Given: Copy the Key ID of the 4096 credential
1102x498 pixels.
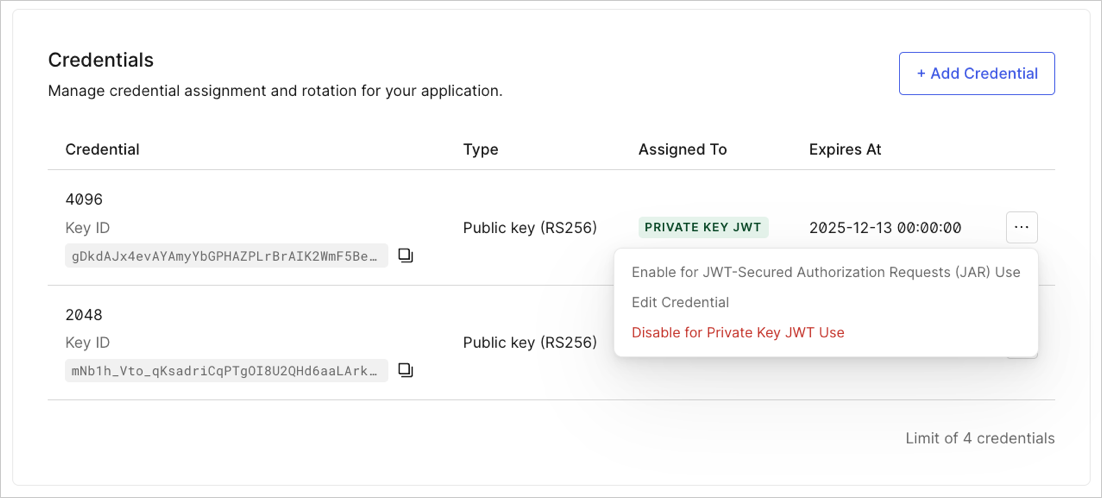Looking at the screenshot, I should click(406, 256).
